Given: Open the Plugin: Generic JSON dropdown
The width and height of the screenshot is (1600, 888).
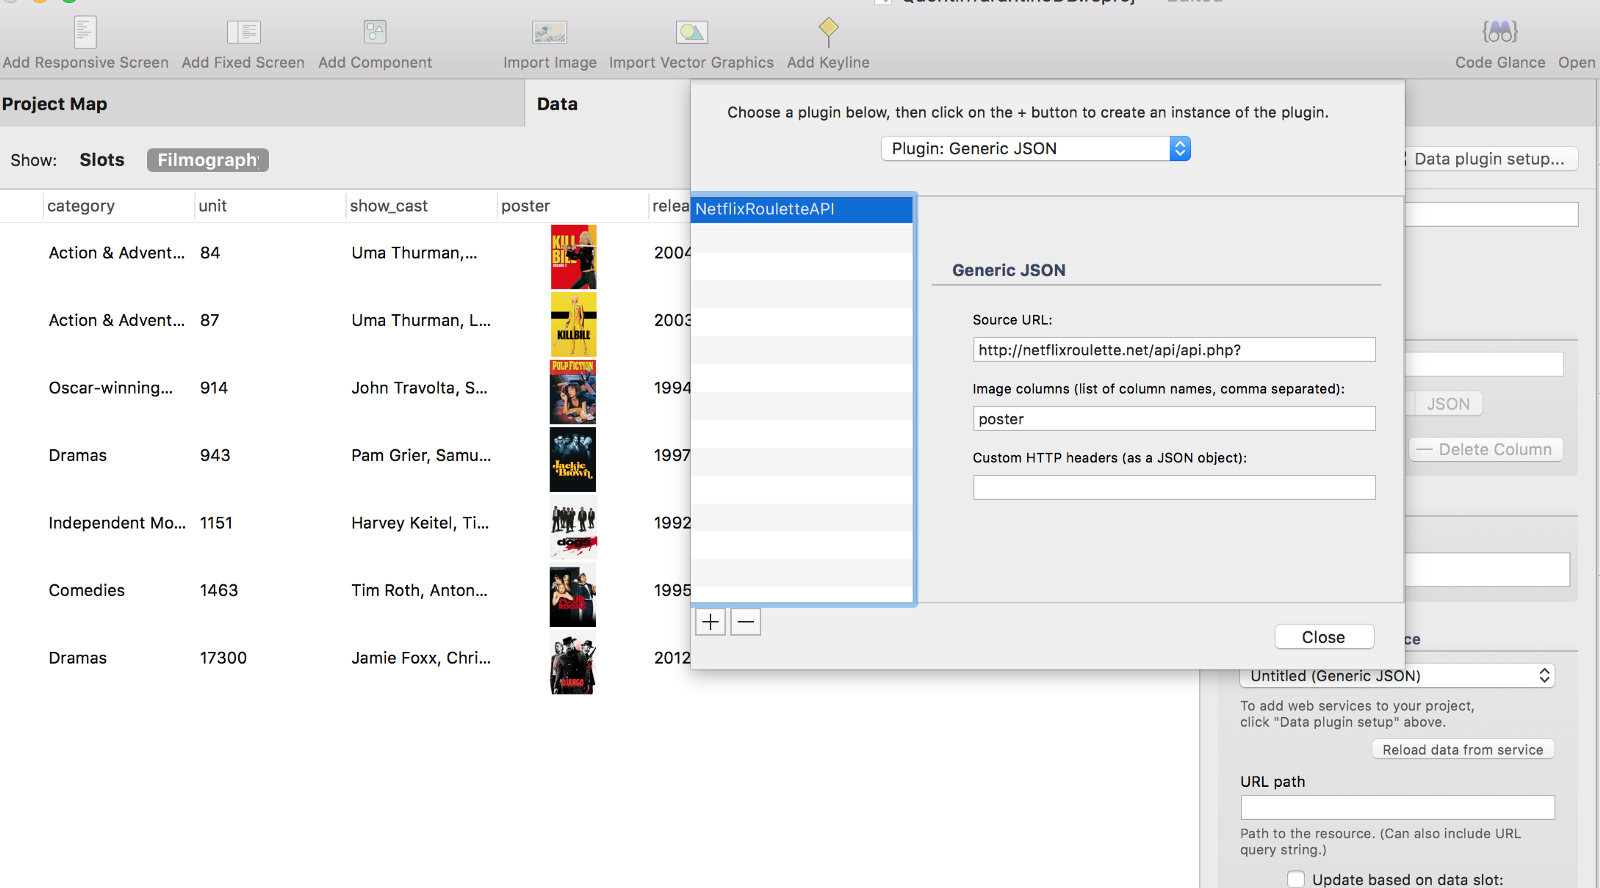Looking at the screenshot, I should tap(1035, 149).
